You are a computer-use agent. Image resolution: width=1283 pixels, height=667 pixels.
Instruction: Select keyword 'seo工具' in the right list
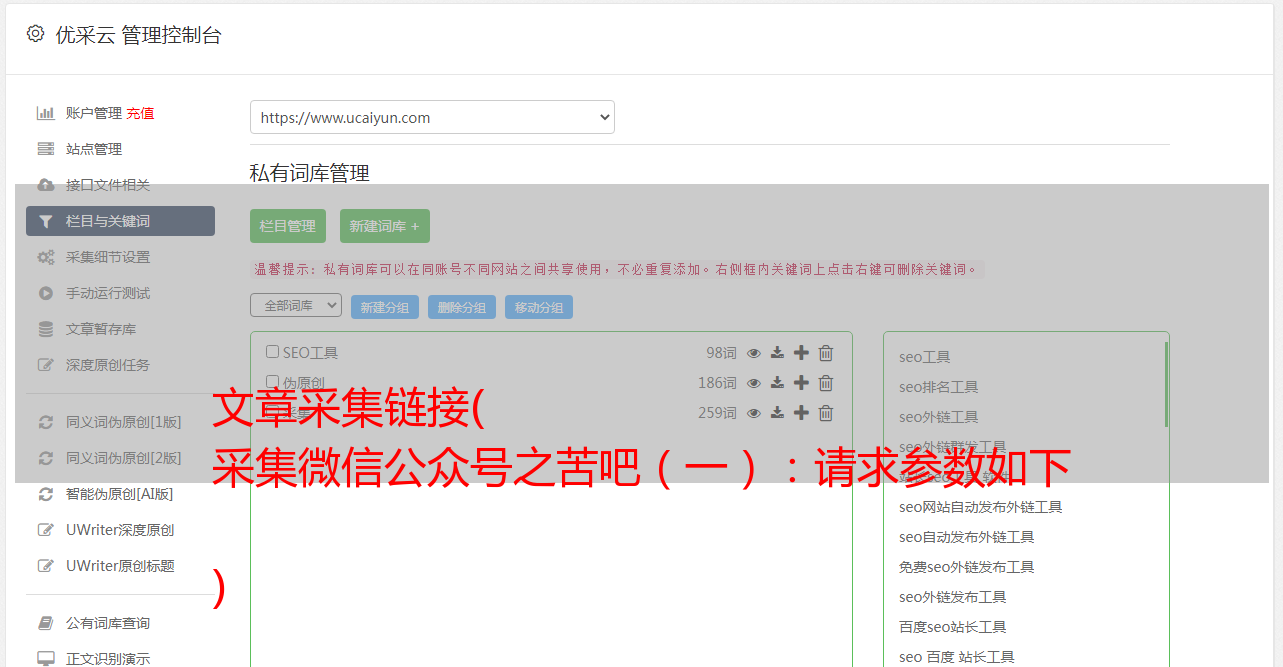(x=925, y=357)
